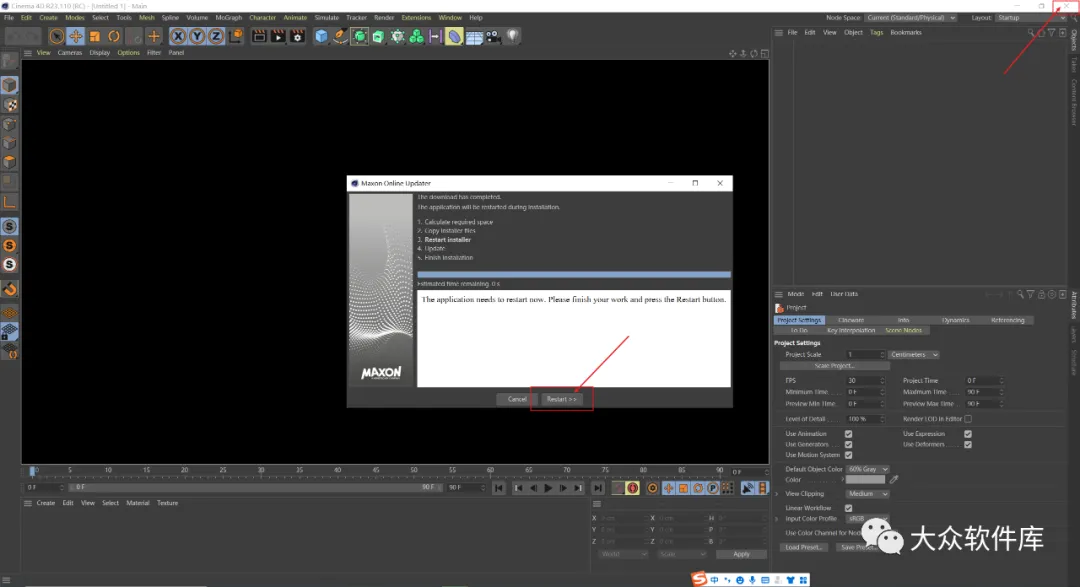Image resolution: width=1080 pixels, height=587 pixels.
Task: Toggle the X axis lock icon
Action: (x=178, y=36)
